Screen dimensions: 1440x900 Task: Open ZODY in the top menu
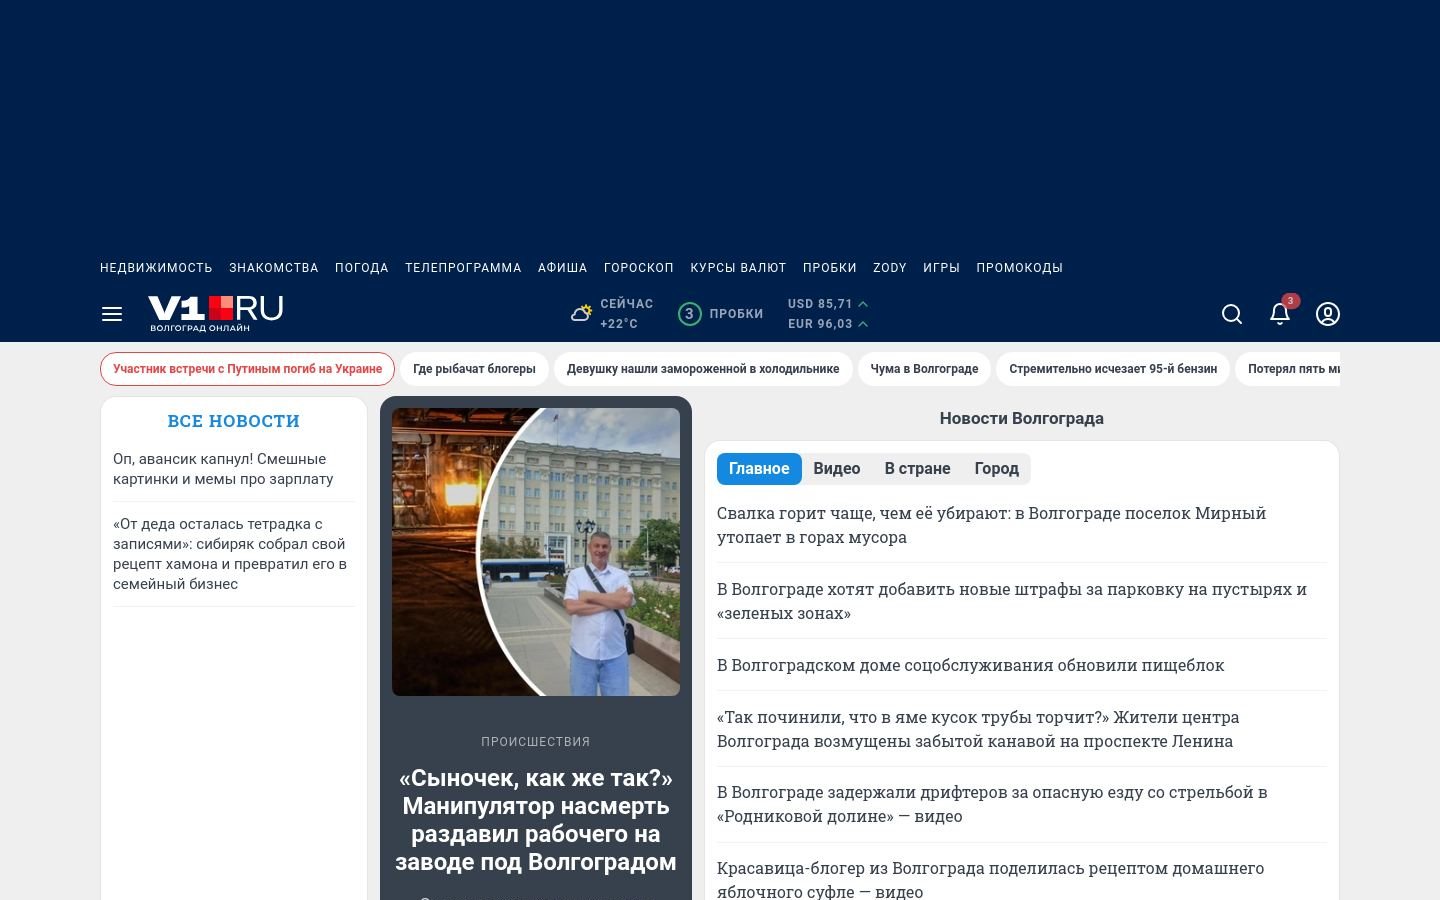pyautogui.click(x=890, y=268)
